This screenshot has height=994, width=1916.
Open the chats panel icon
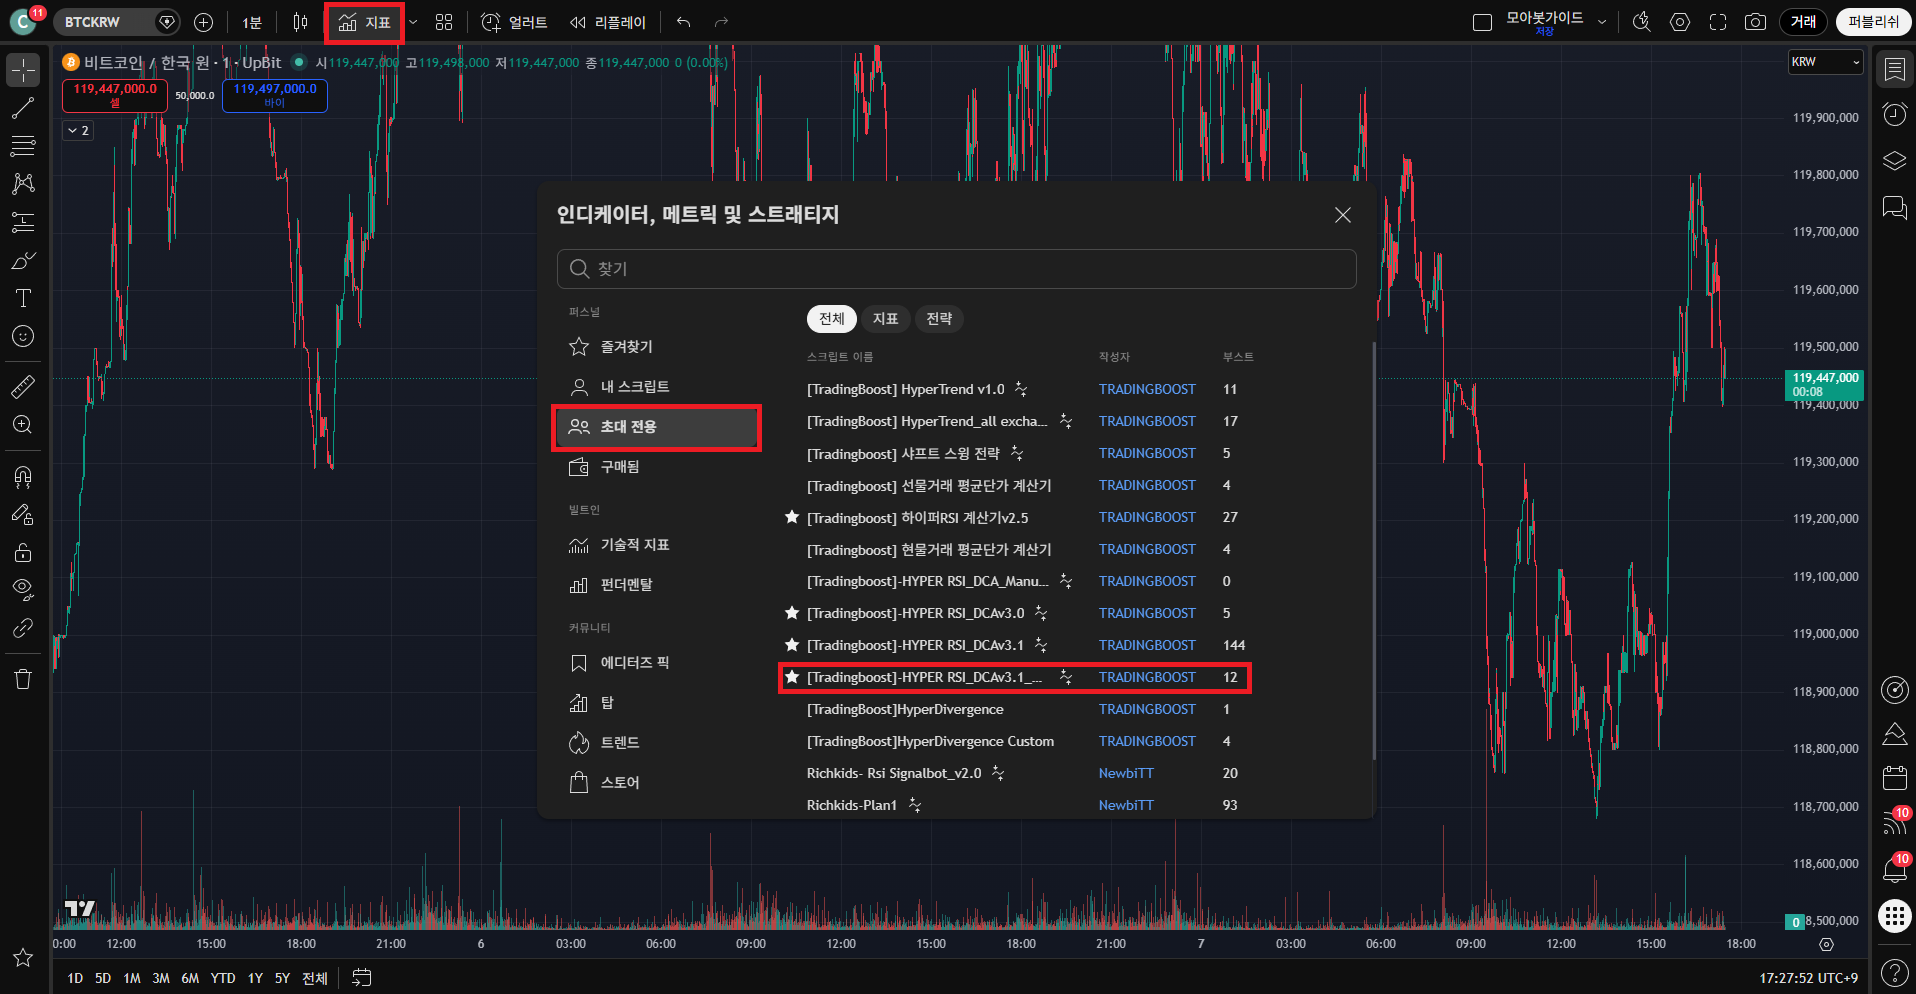1894,207
